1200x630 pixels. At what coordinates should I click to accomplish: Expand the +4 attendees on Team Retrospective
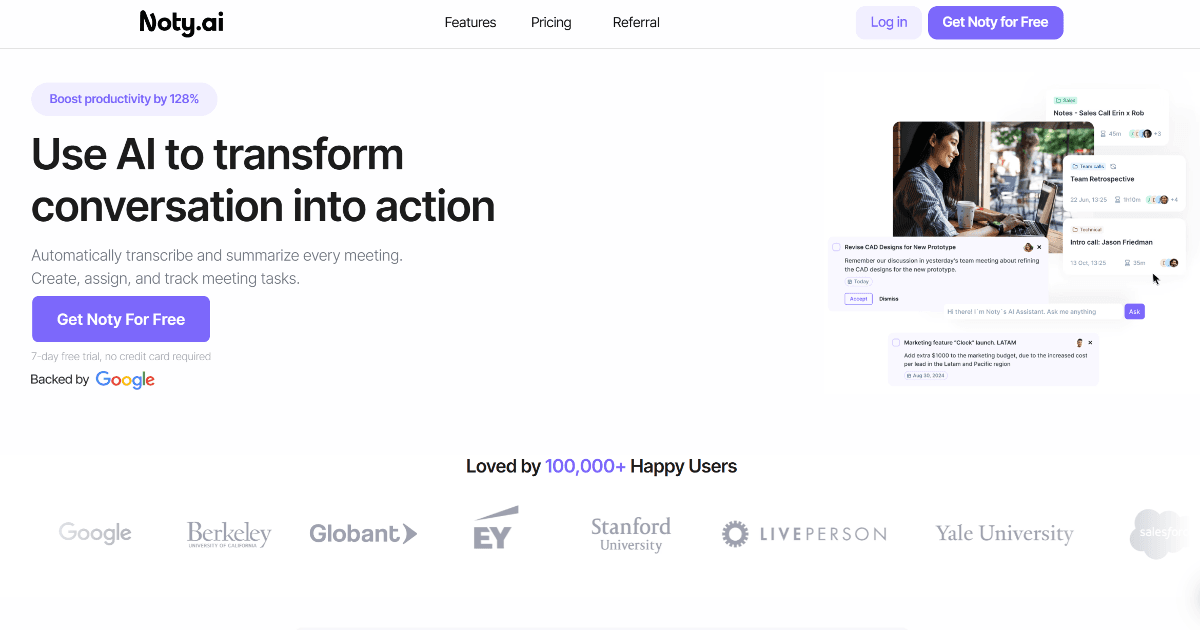click(x=1175, y=198)
